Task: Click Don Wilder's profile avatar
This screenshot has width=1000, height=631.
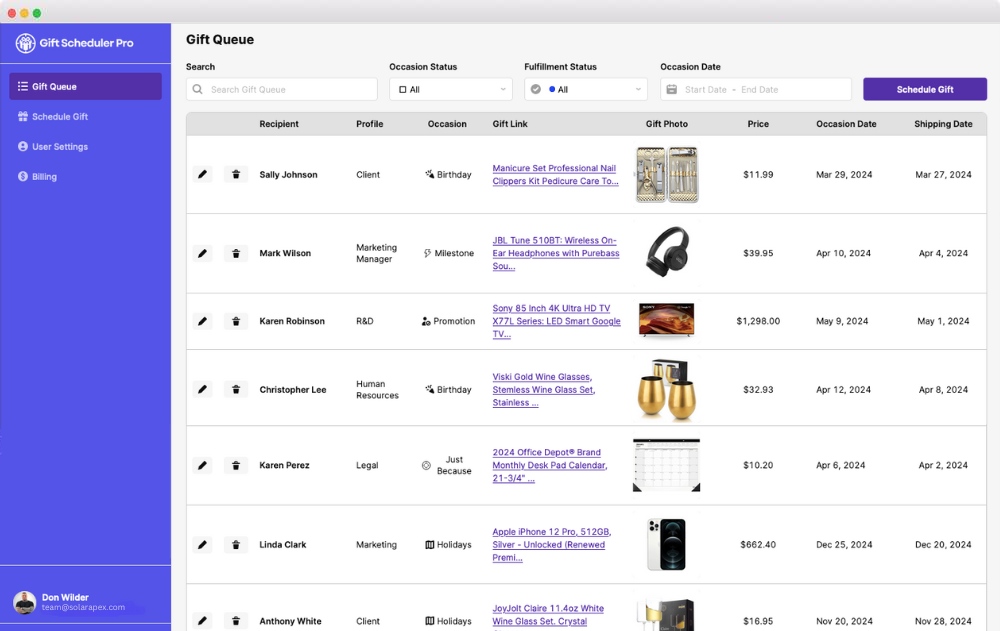Action: (25, 602)
